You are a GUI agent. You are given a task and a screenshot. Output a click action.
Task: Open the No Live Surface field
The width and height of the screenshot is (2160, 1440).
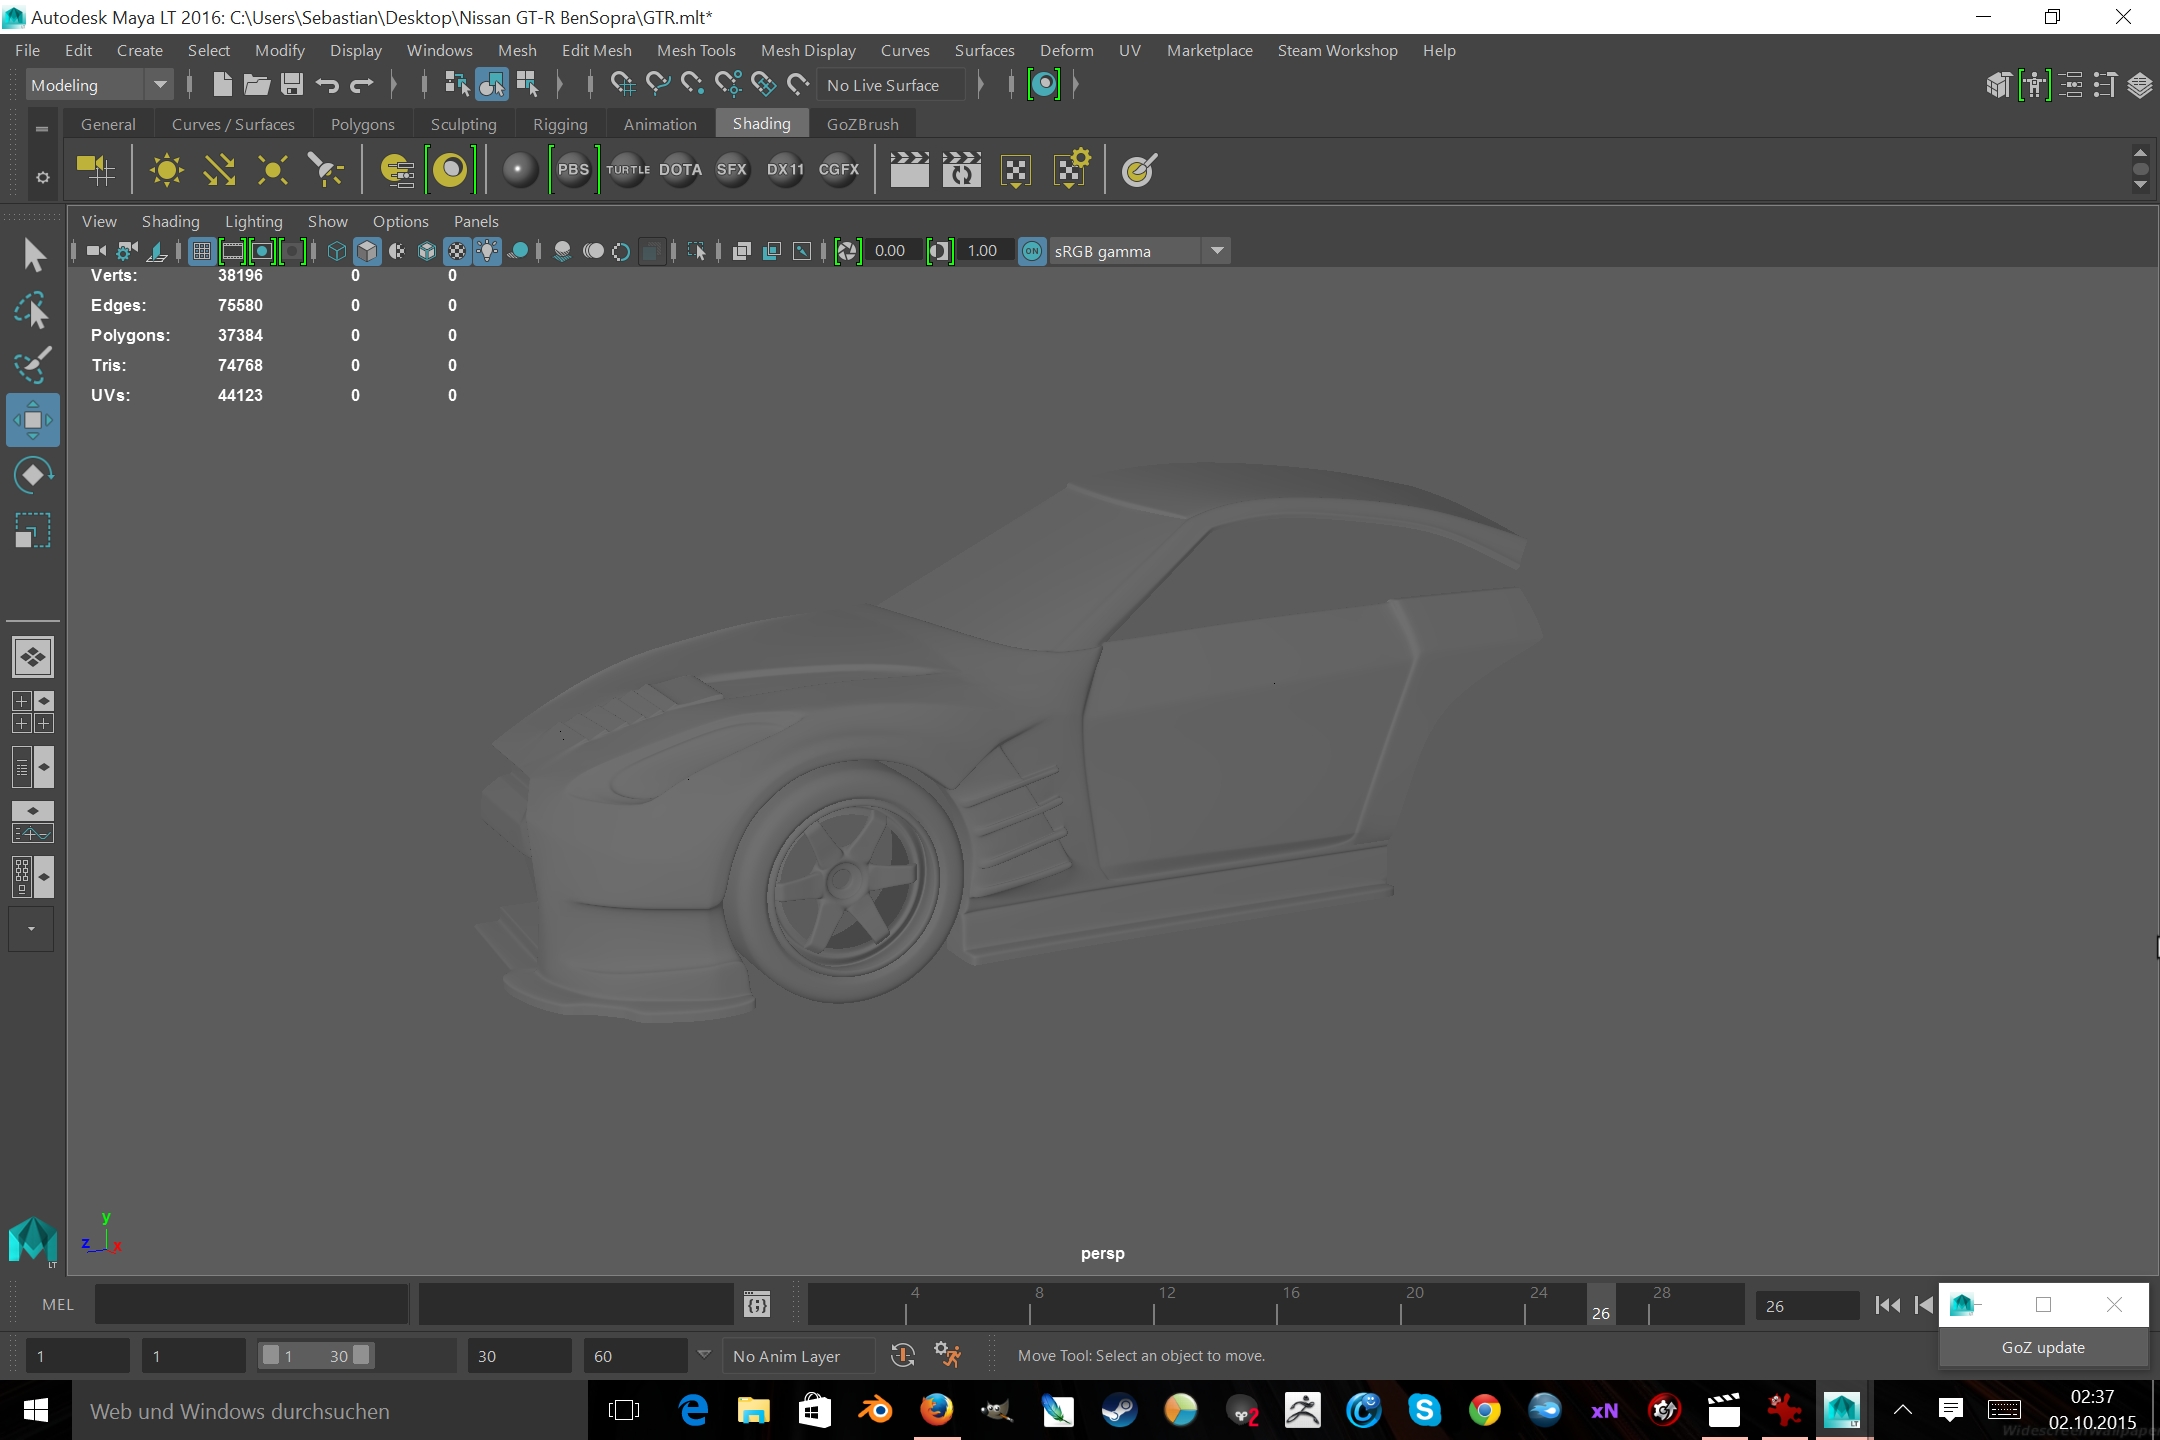tap(892, 85)
